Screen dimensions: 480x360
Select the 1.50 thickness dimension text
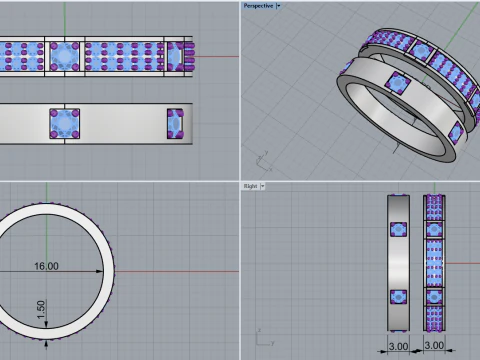pos(40,310)
